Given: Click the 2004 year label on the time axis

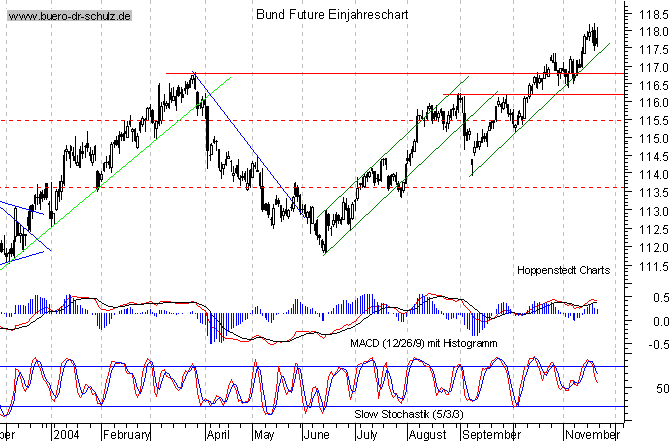Looking at the screenshot, I should point(68,435).
